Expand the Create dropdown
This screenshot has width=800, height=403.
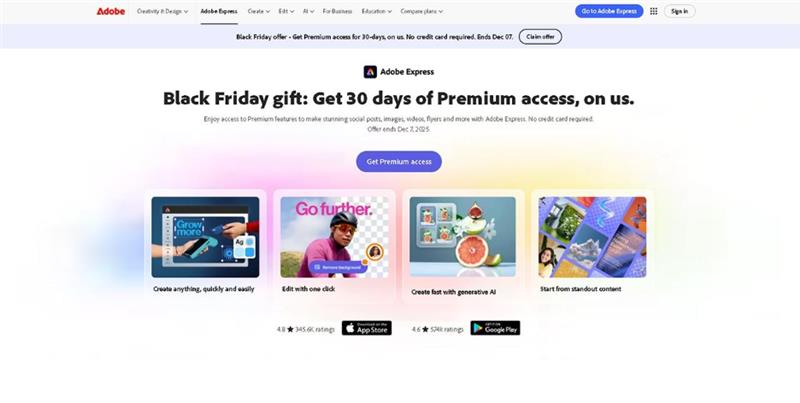pyautogui.click(x=259, y=11)
